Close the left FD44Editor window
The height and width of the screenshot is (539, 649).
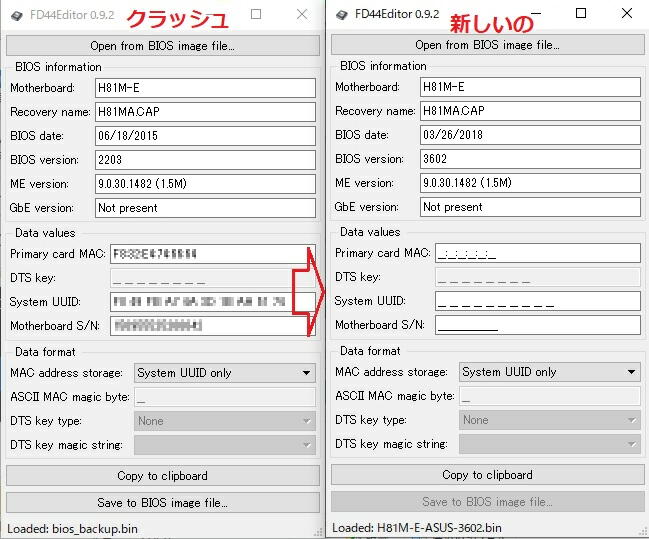[302, 14]
